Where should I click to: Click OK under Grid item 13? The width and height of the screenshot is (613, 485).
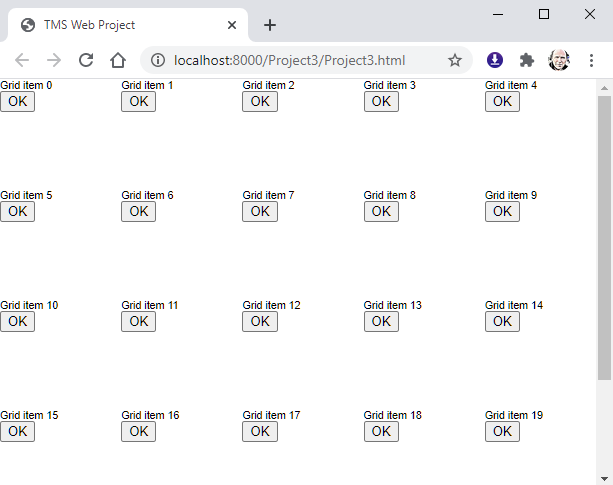(x=381, y=322)
